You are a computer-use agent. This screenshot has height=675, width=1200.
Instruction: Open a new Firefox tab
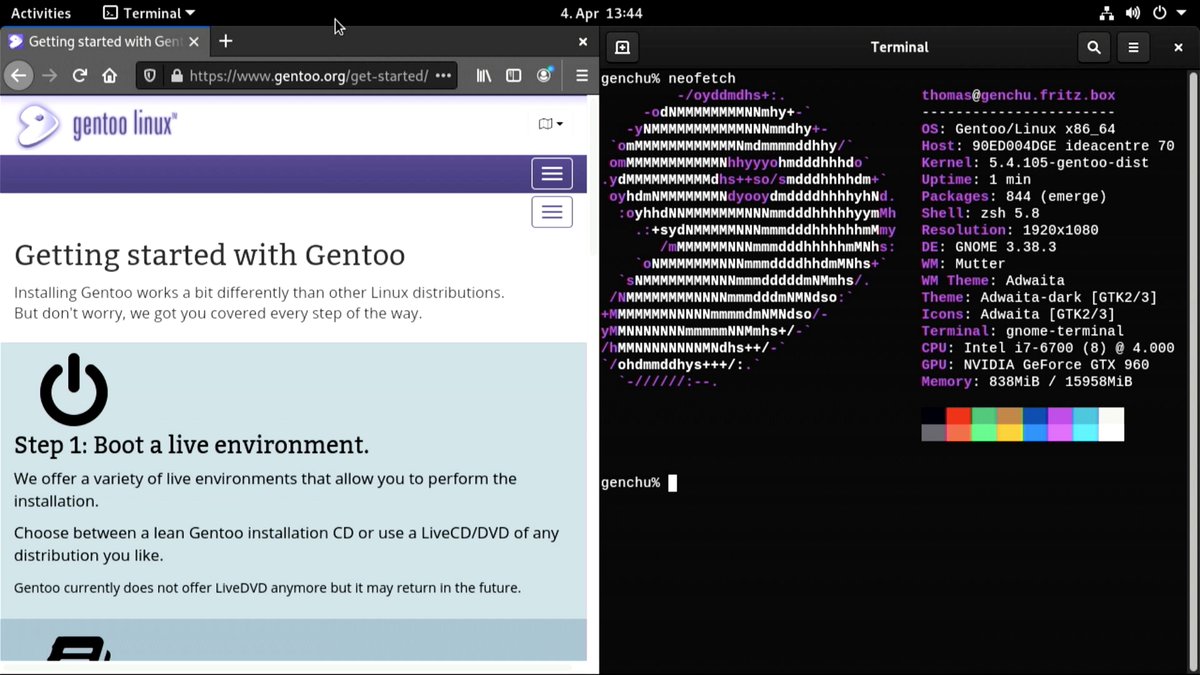pyautogui.click(x=226, y=41)
